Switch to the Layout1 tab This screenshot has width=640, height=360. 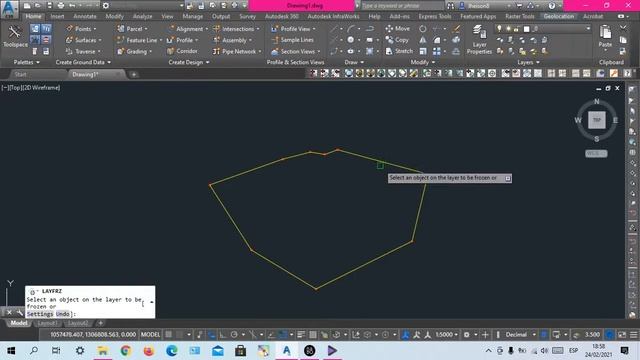47,323
